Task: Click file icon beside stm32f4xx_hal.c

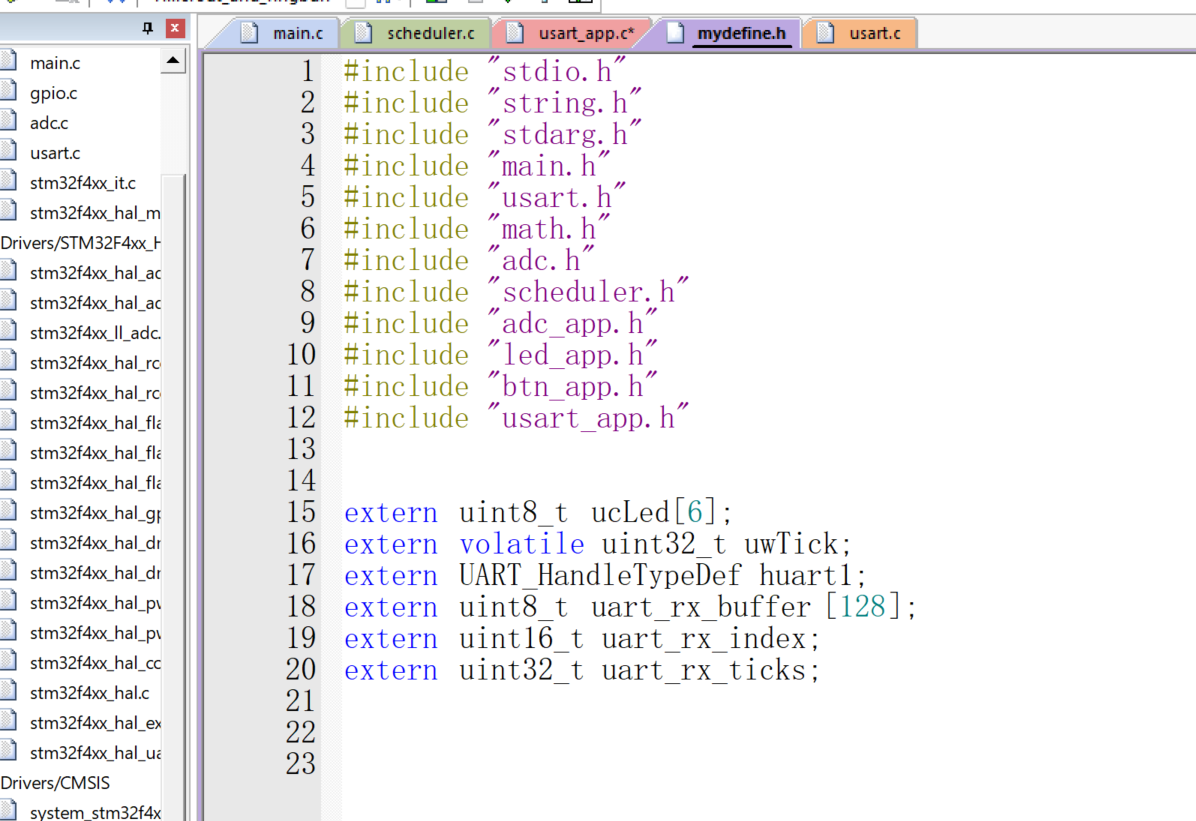Action: (8, 691)
